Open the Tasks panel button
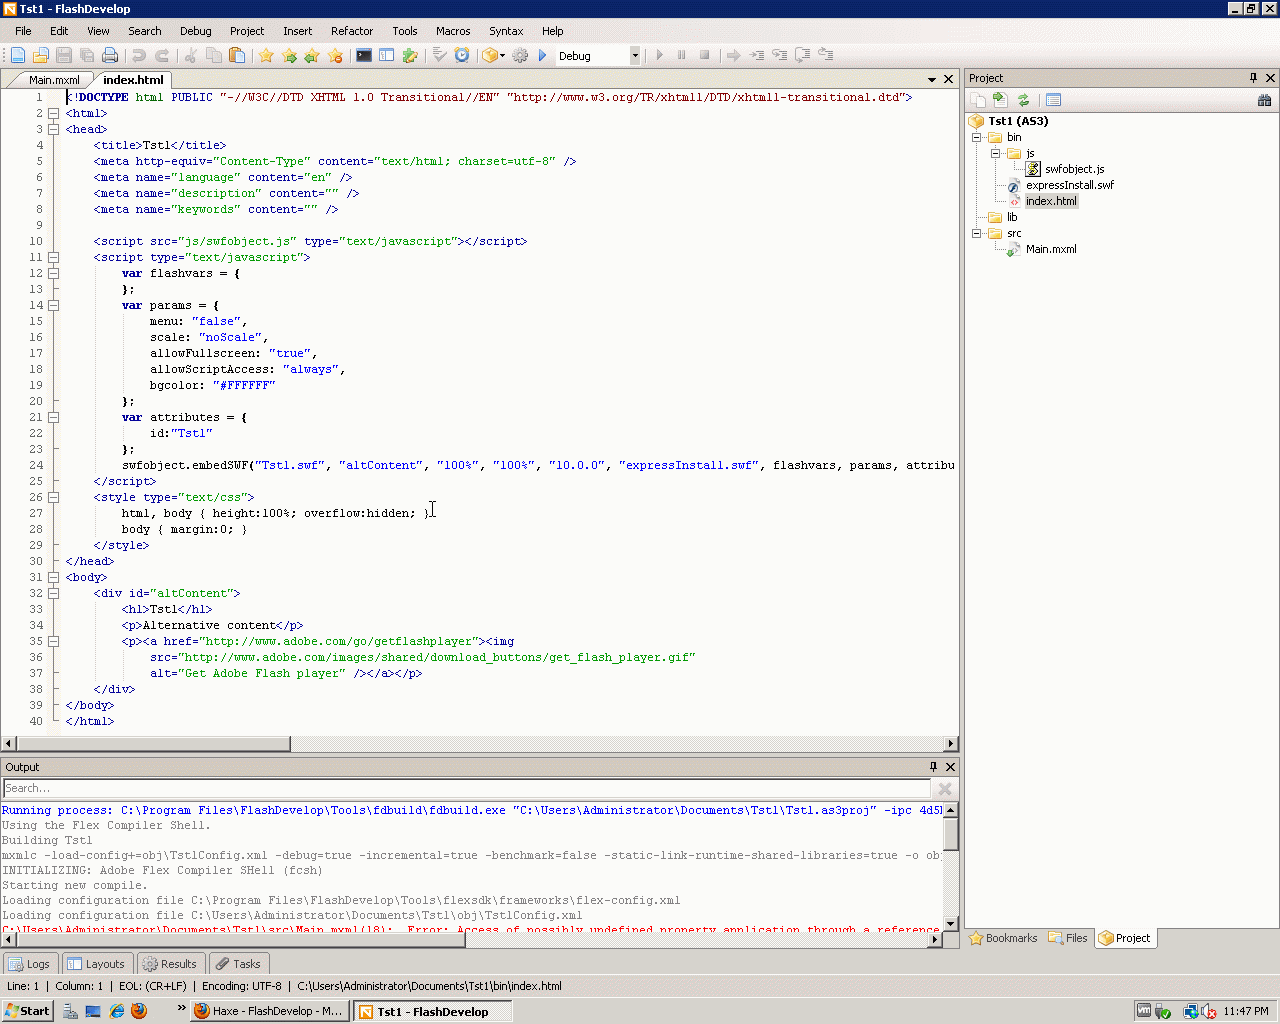This screenshot has width=1280, height=1024. [x=238, y=964]
